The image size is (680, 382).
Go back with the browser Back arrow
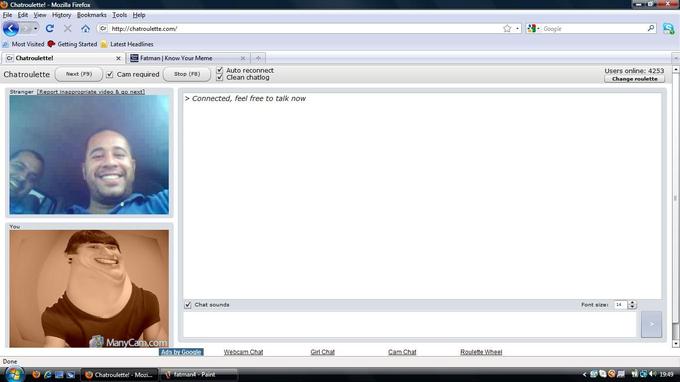pyautogui.click(x=10, y=29)
